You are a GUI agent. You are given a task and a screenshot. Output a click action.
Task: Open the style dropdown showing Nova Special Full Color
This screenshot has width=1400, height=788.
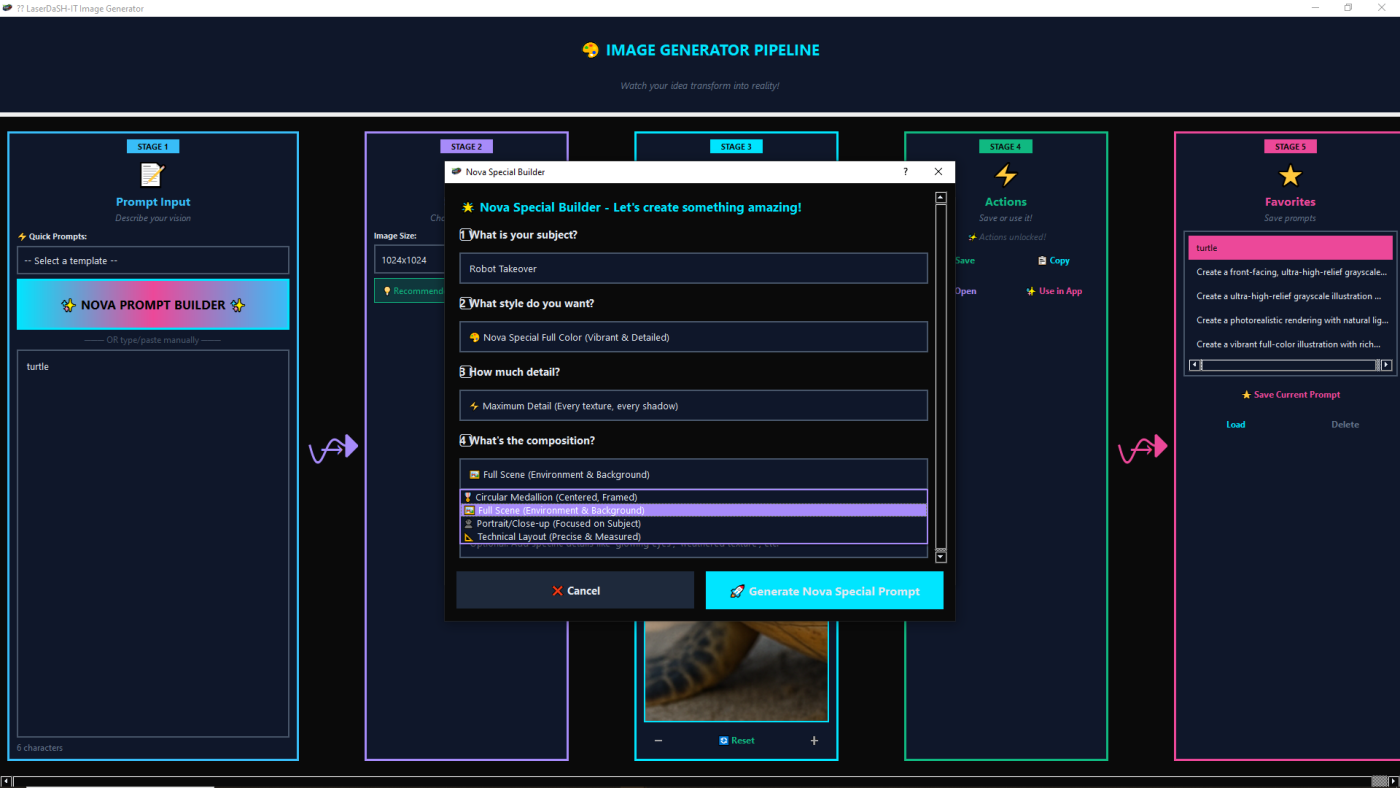tap(693, 337)
